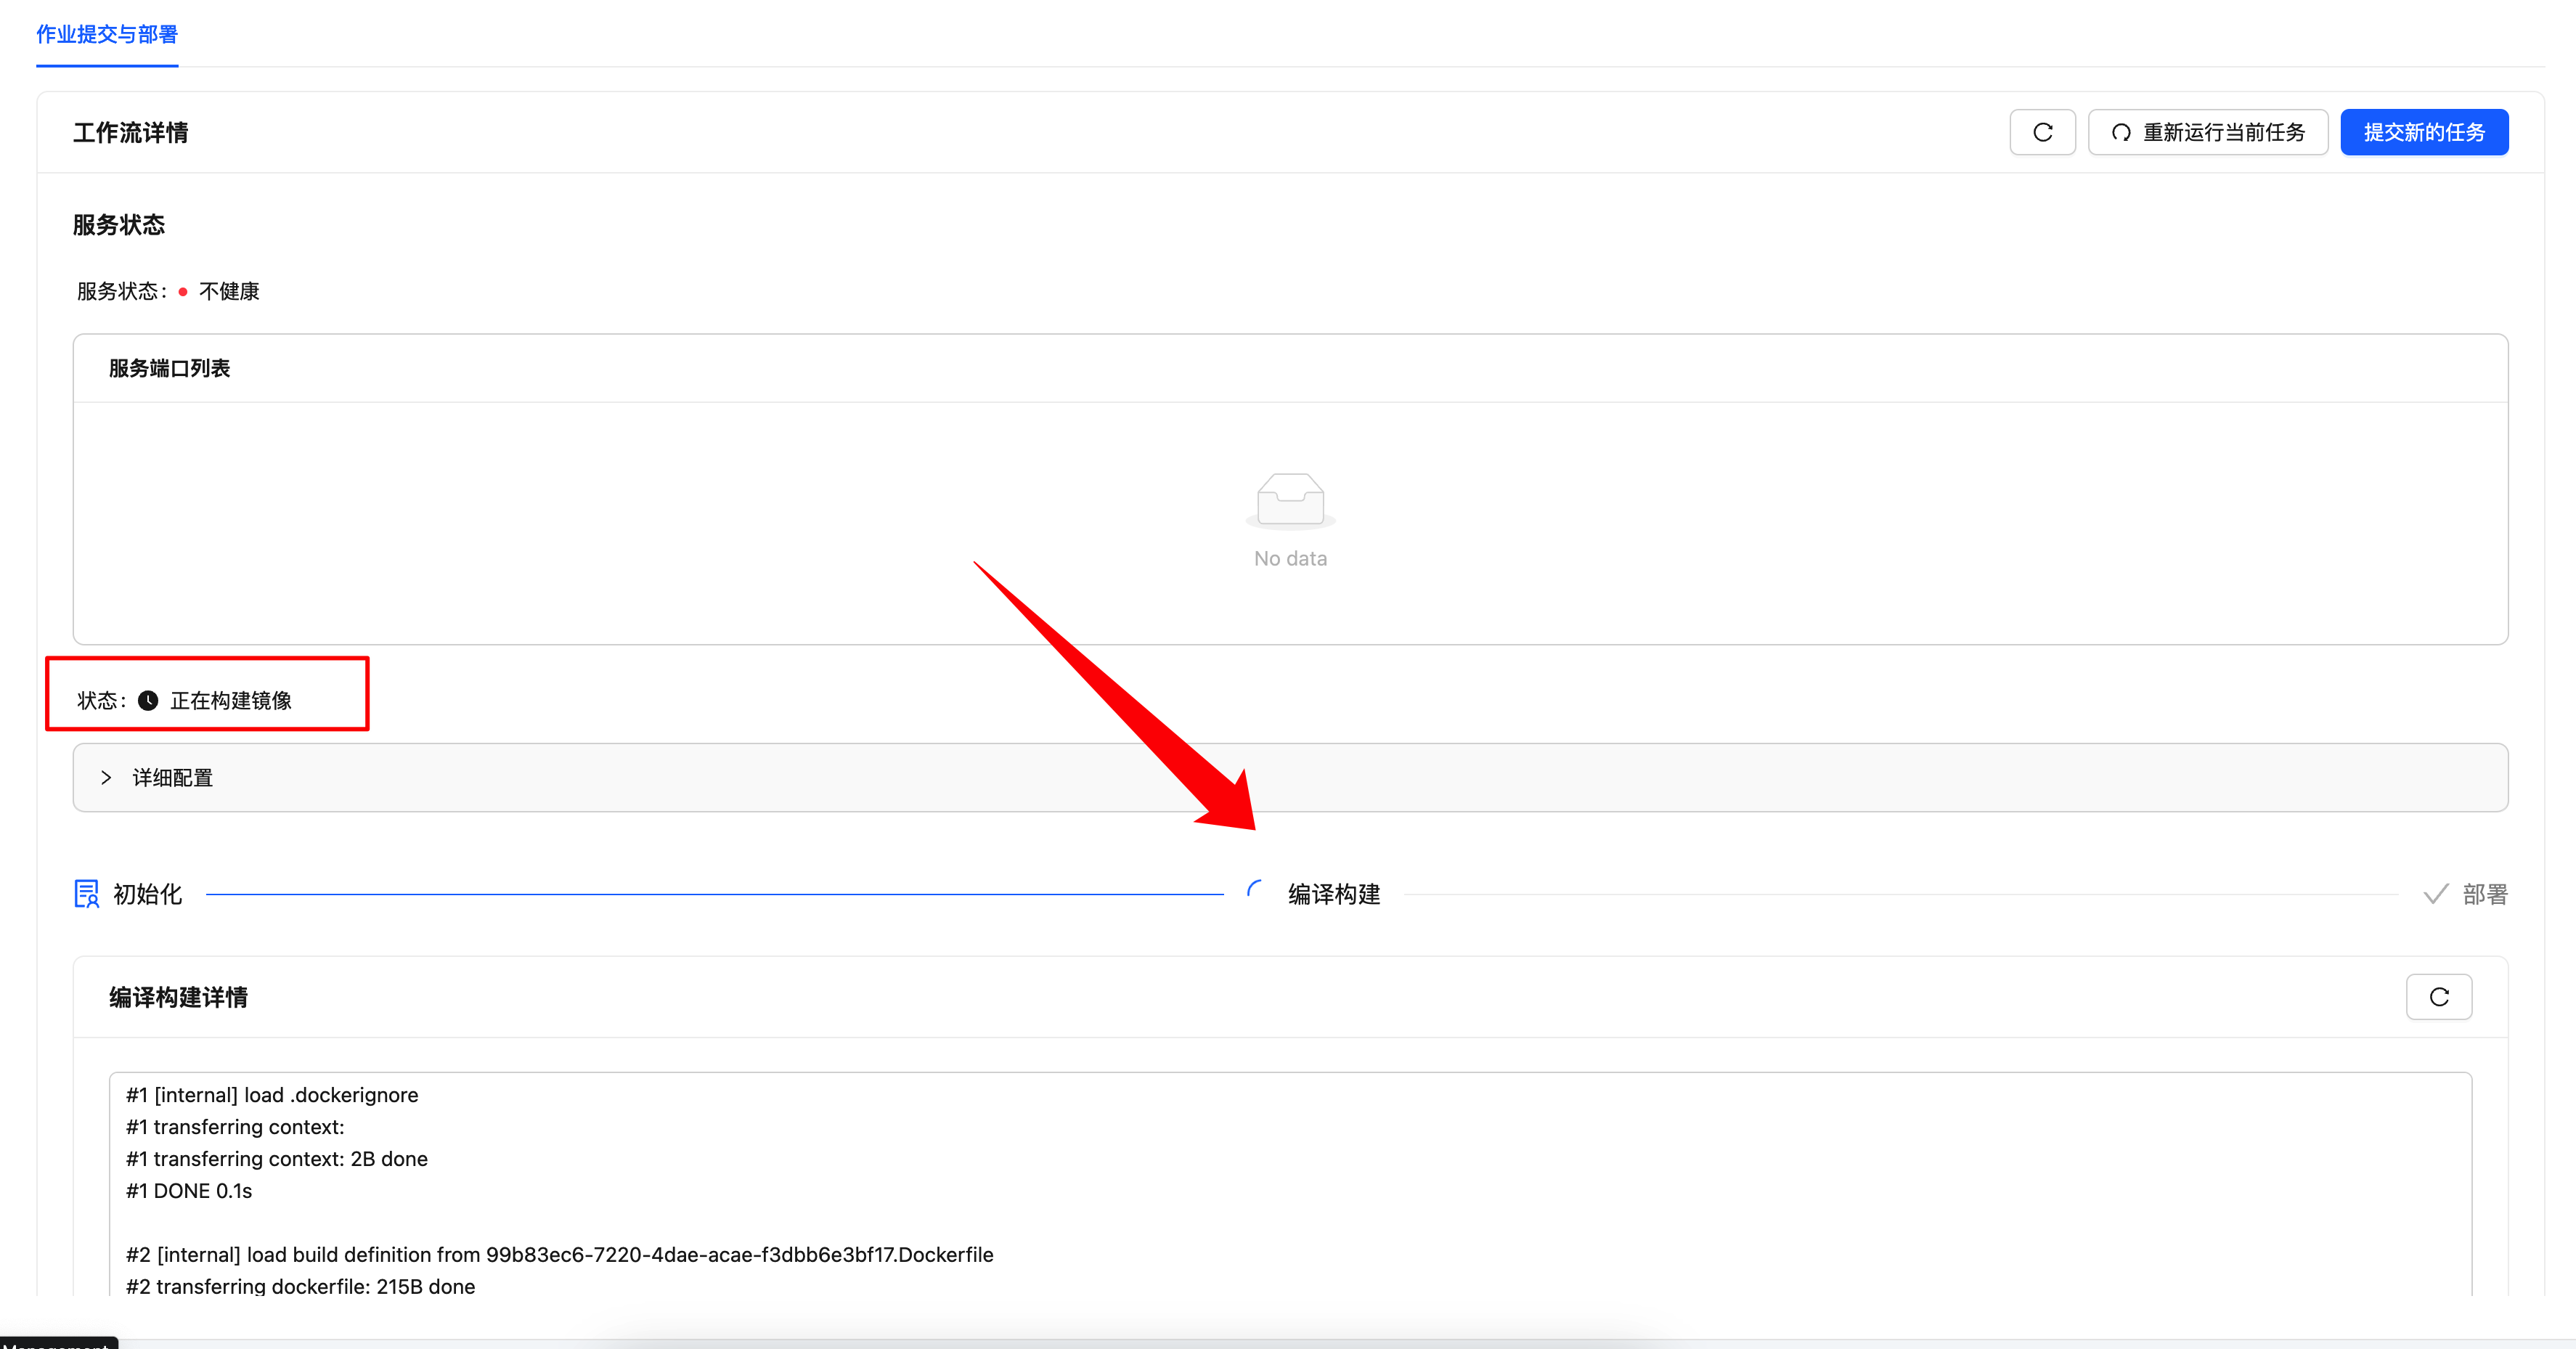Screen dimensions: 2576x1349
Task: Click the empty inbox No data icon
Action: [x=1290, y=500]
